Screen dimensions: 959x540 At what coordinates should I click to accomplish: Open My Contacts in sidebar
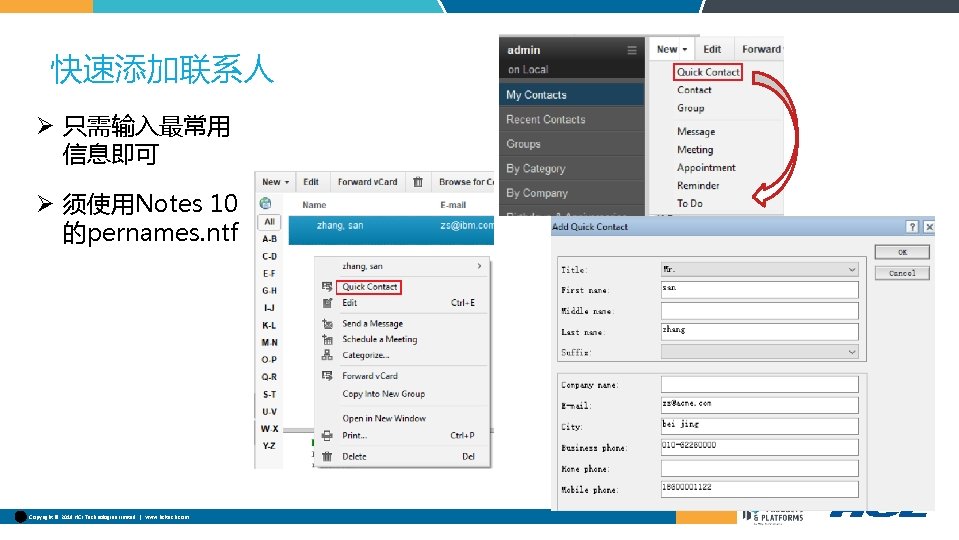pos(572,95)
